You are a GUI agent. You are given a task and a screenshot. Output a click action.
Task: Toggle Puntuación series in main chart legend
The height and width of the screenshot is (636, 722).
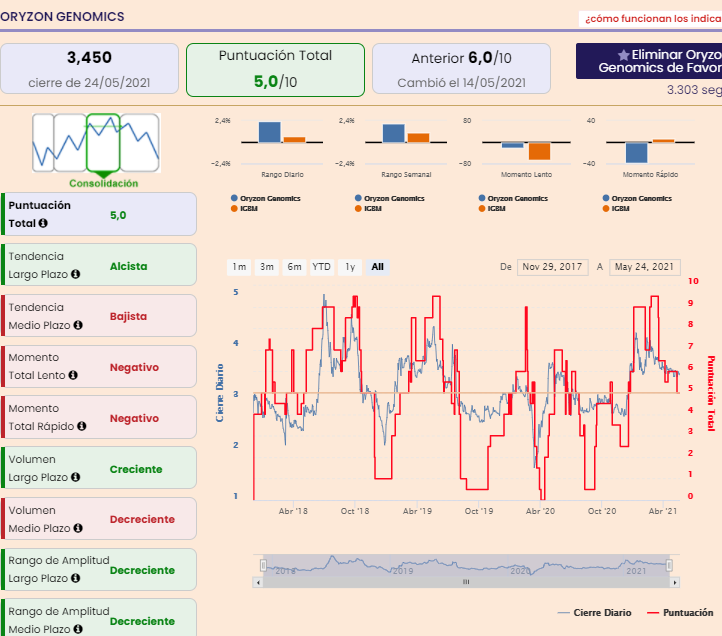pos(680,613)
